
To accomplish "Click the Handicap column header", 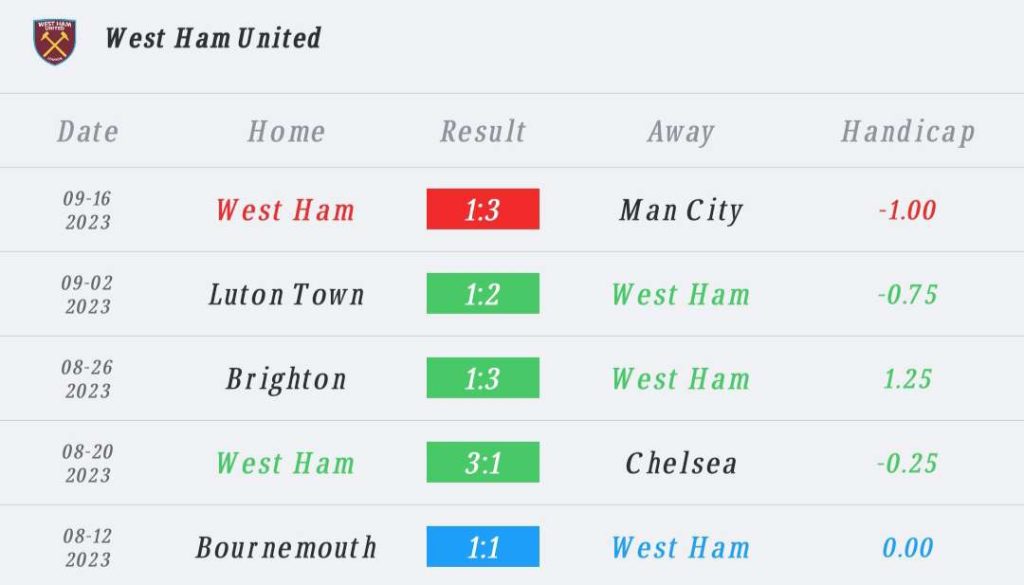I will pyautogui.click(x=908, y=132).
